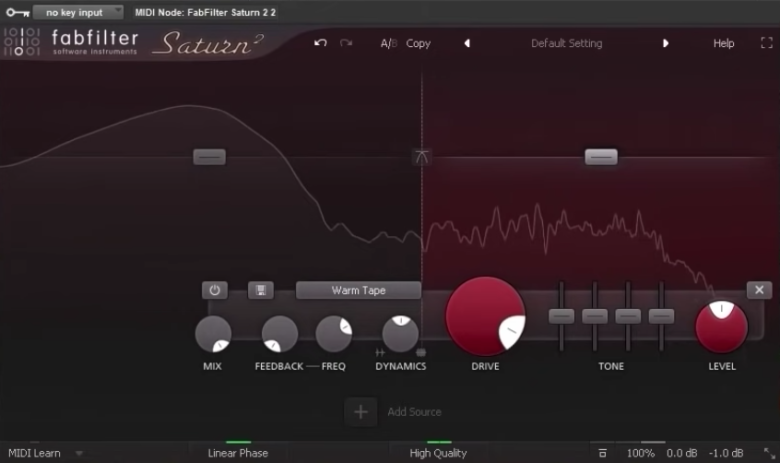Copy the state with the Copy button
This screenshot has width=780, height=463.
418,43
